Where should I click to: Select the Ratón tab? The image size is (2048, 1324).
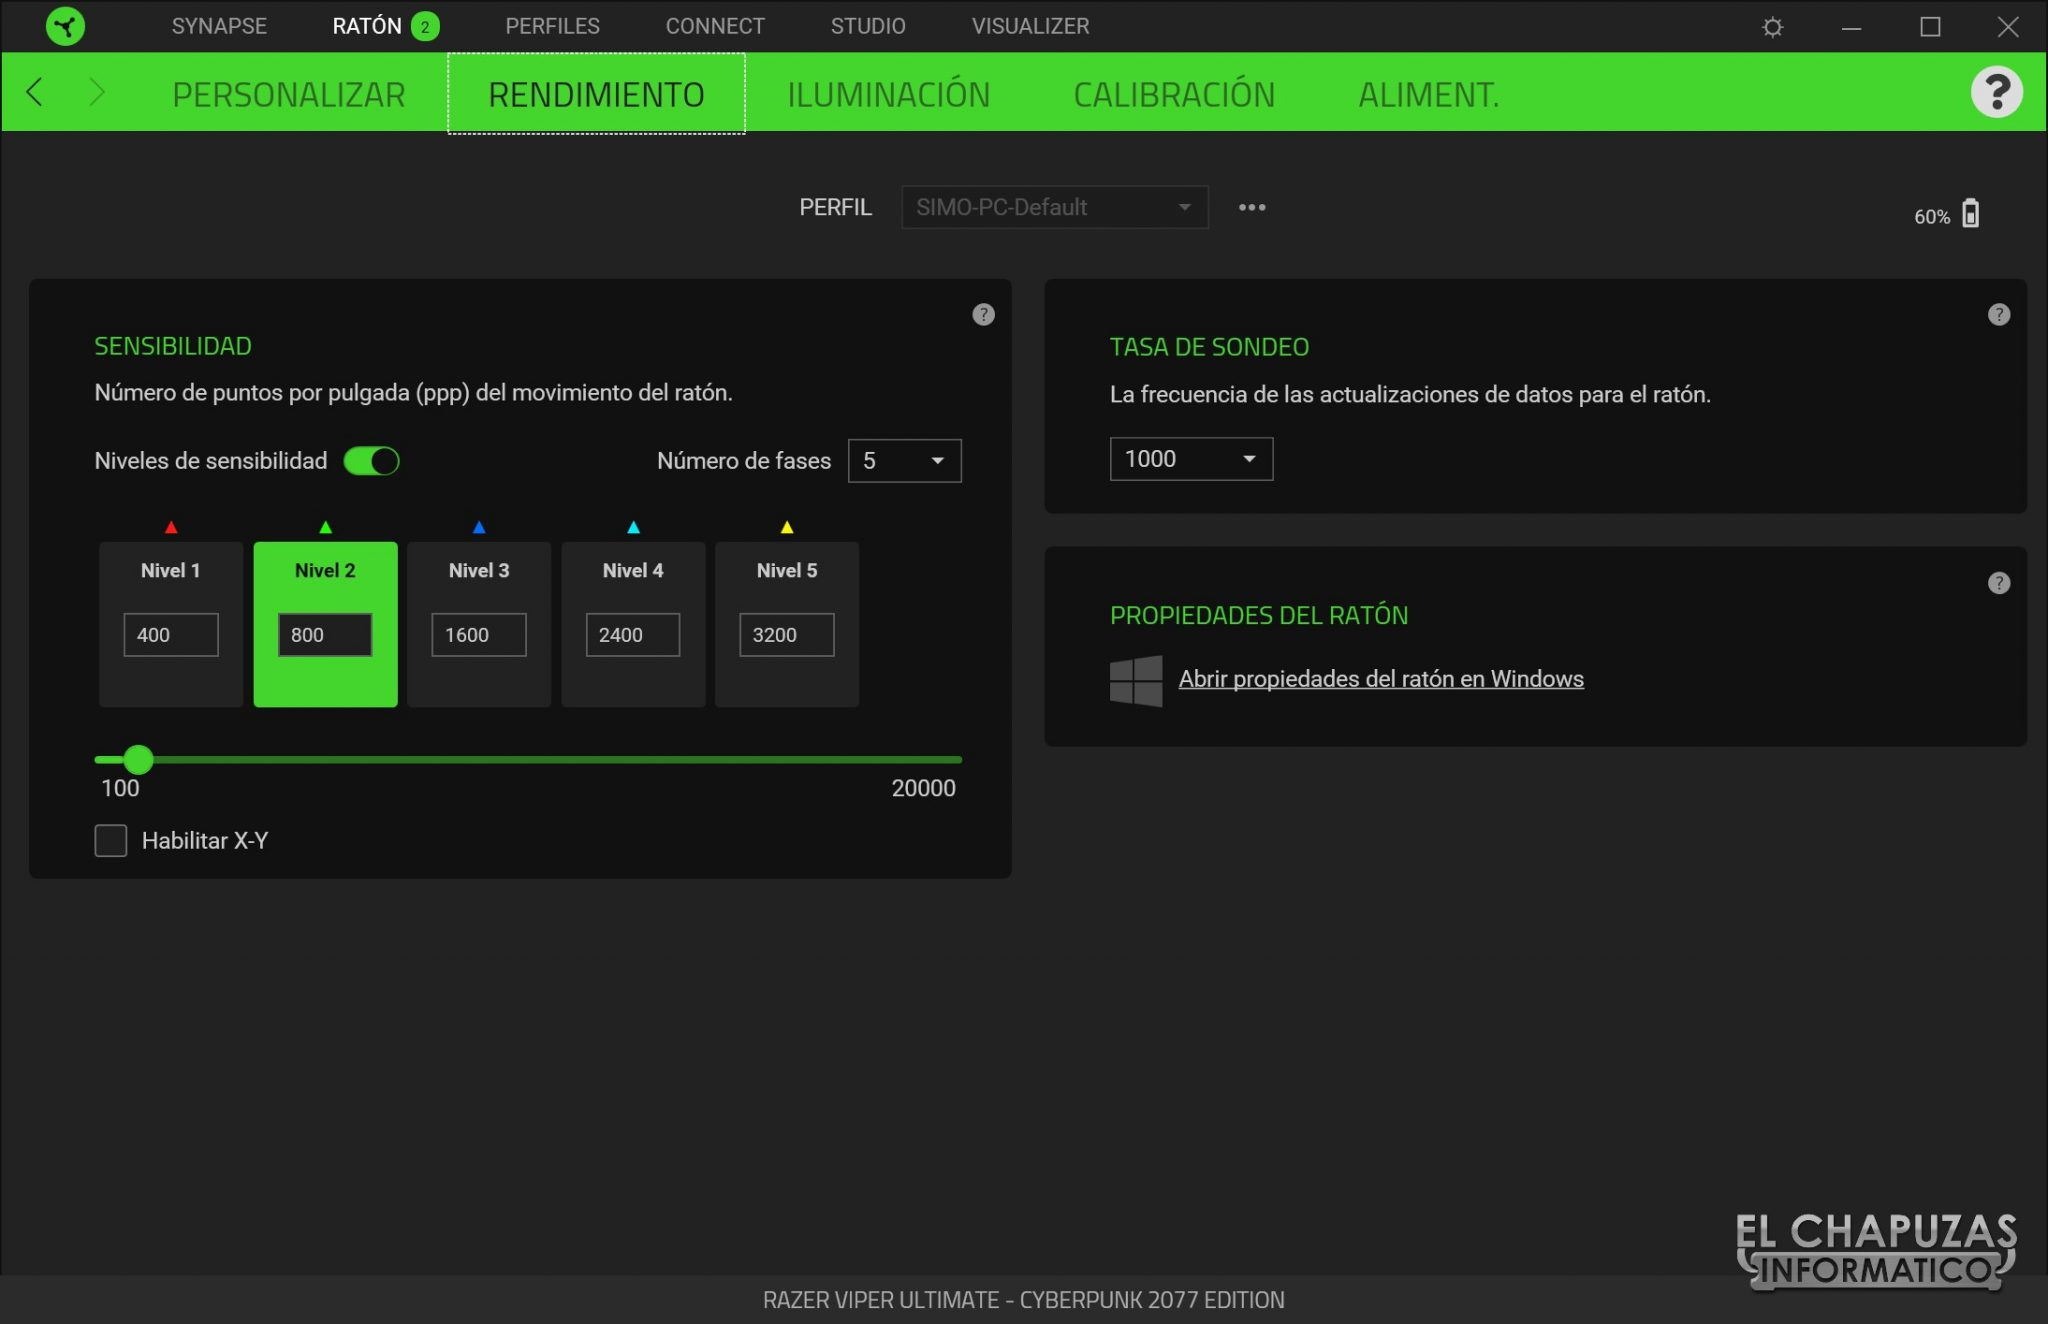tap(367, 27)
